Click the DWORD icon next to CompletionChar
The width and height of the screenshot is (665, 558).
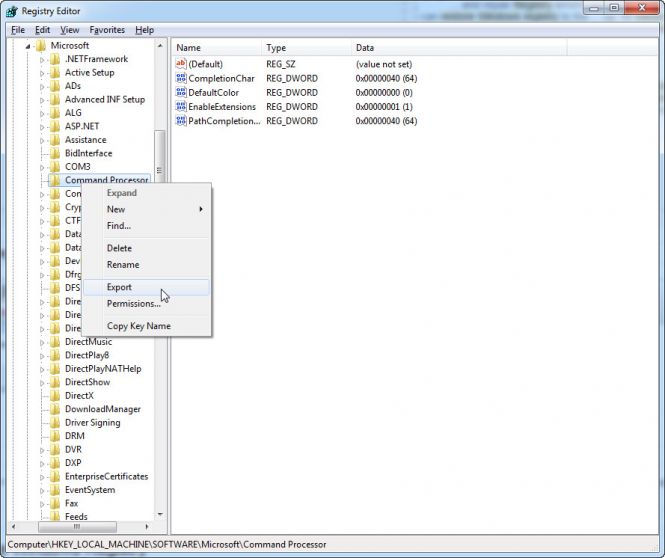[181, 78]
